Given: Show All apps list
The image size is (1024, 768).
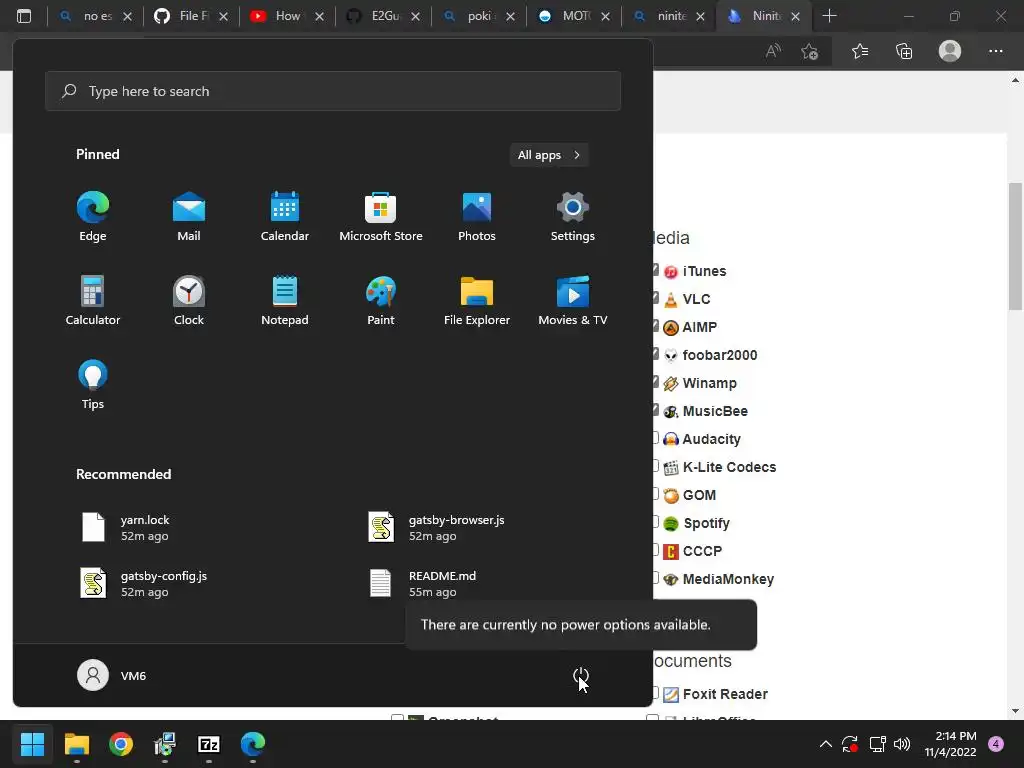Looking at the screenshot, I should (x=549, y=155).
